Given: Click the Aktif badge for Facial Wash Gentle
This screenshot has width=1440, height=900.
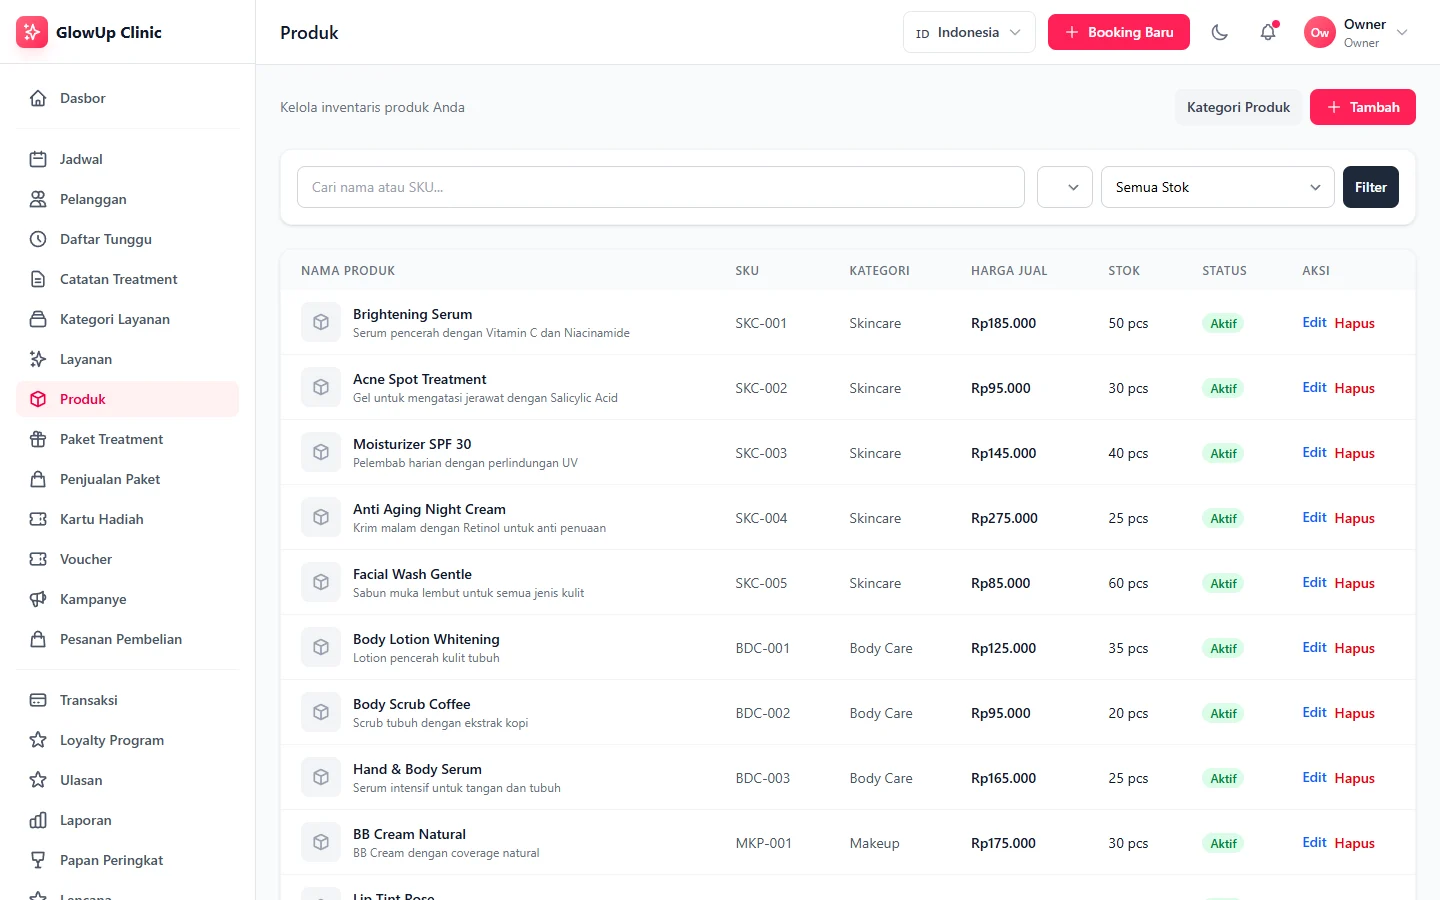Looking at the screenshot, I should [x=1223, y=583].
